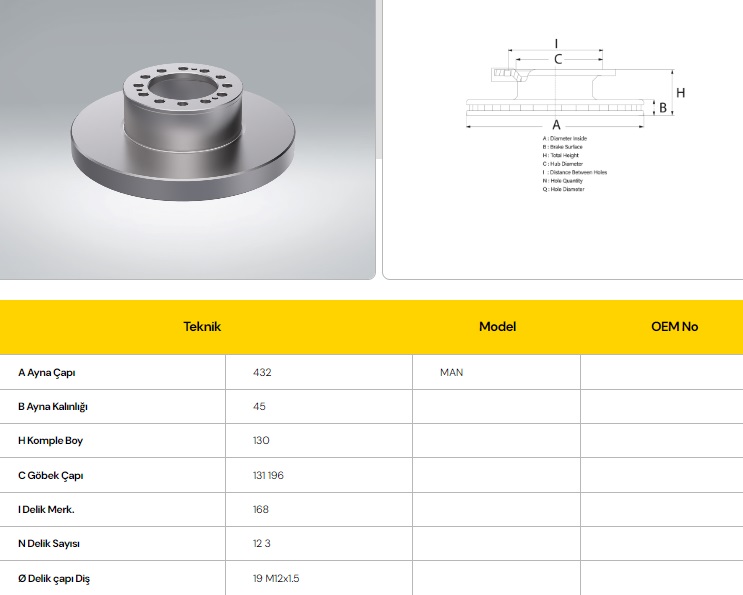Click the 19 M12x1.5 thread value
Image resolution: width=743 pixels, height=595 pixels.
click(277, 578)
